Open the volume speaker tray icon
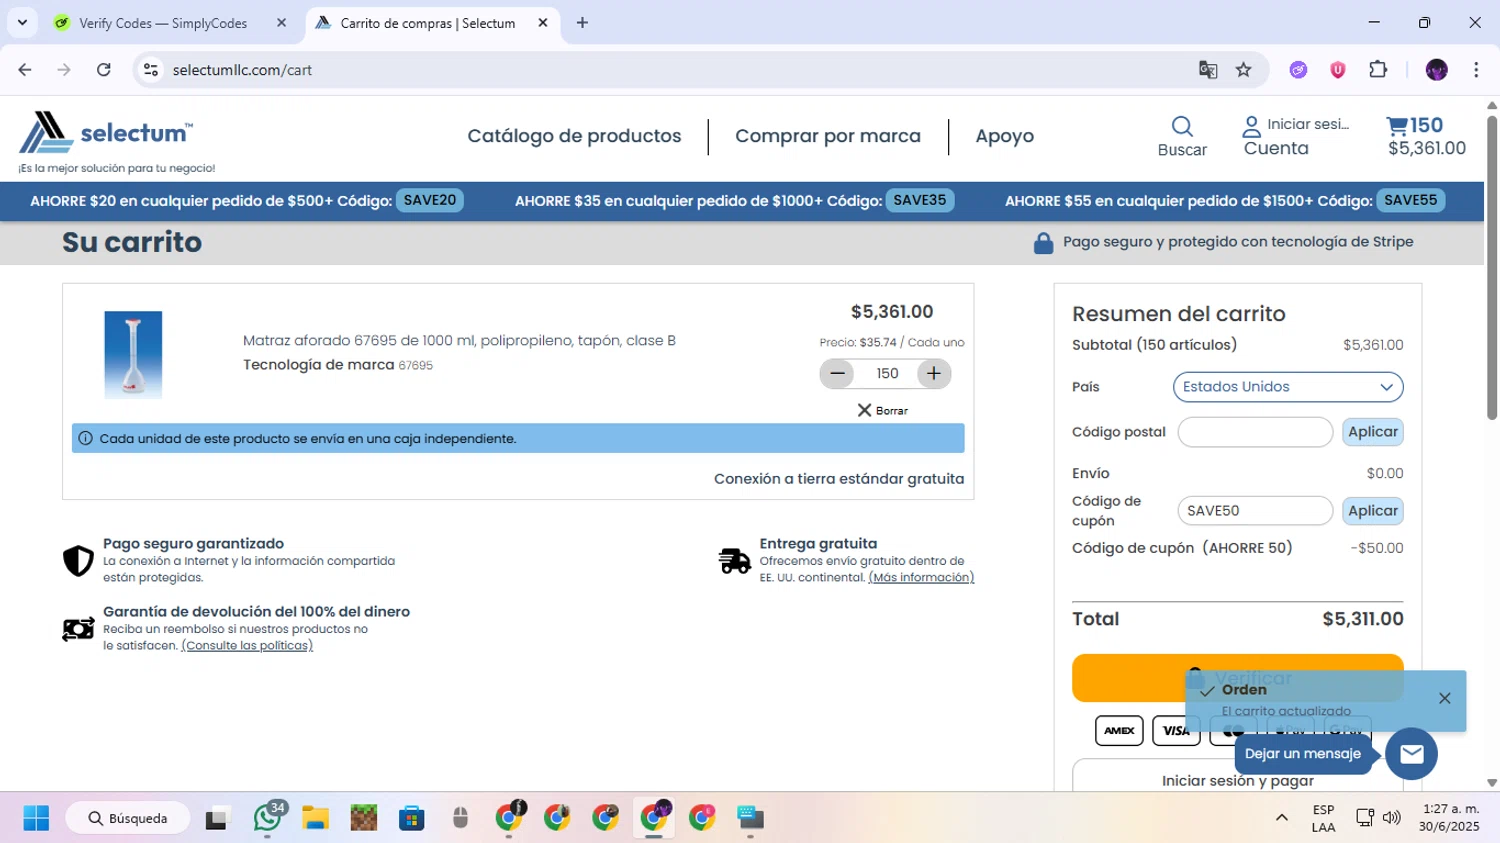1500x843 pixels. 1391,818
